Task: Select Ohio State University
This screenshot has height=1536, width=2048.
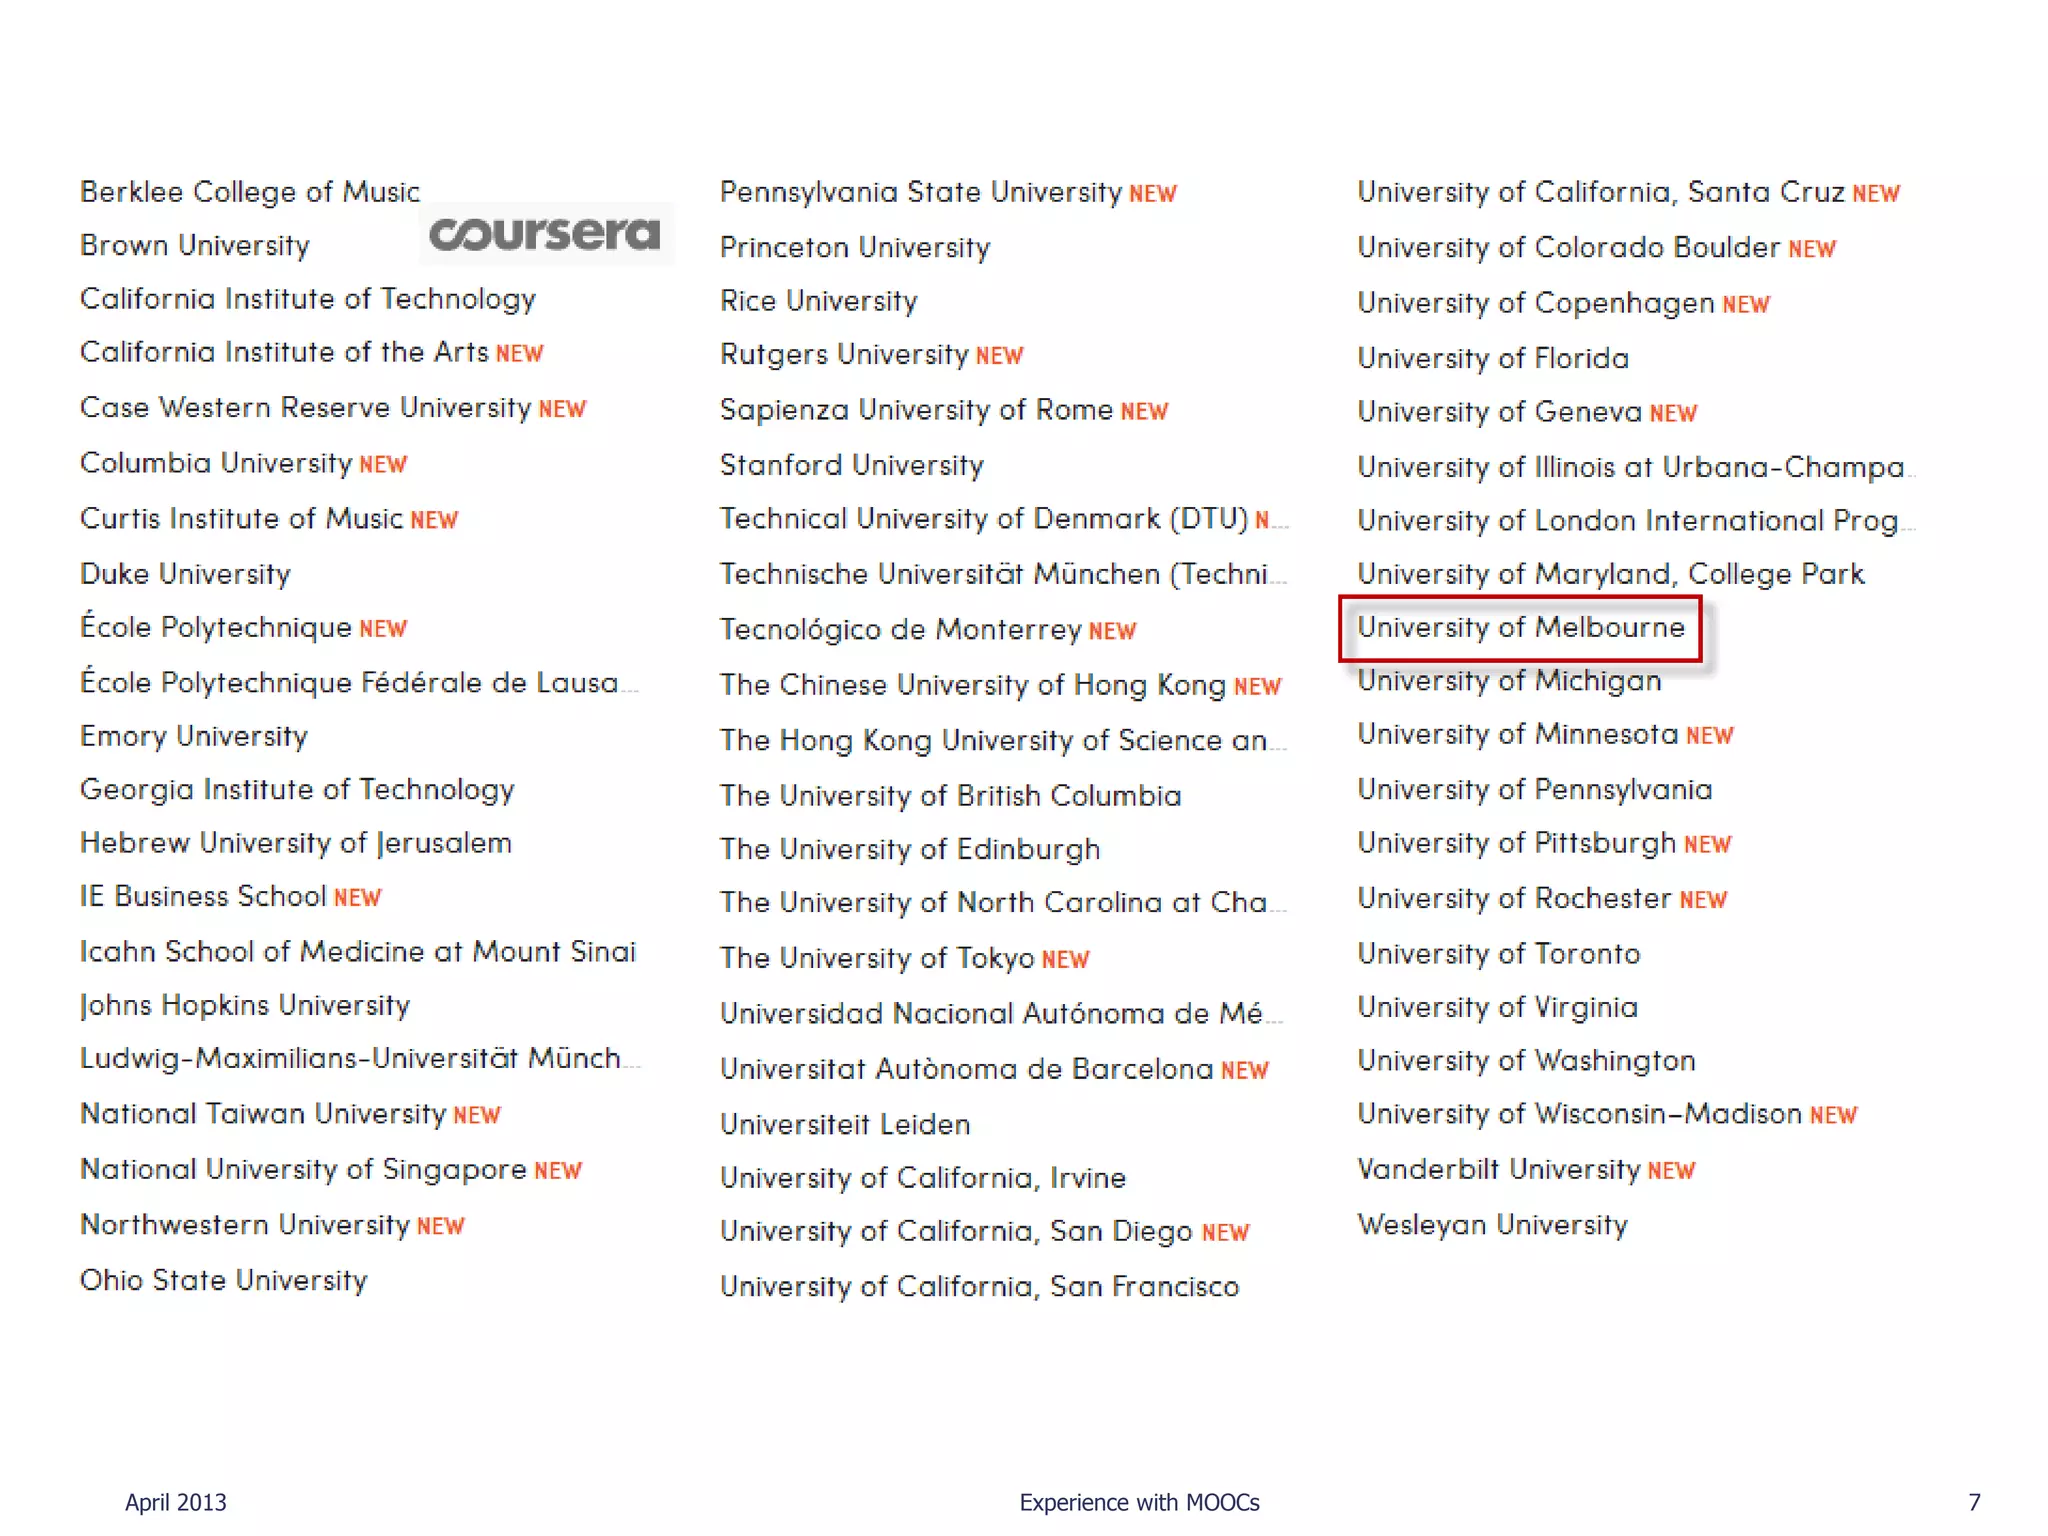Action: [x=224, y=1281]
